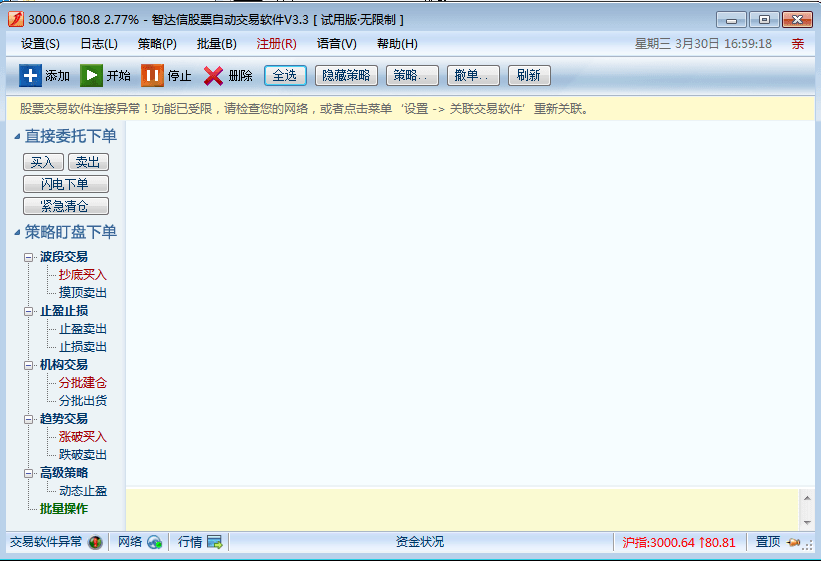This screenshot has width=821, height=561.
Task: Select the 动态止盈 strategy item
Action: pos(82,491)
